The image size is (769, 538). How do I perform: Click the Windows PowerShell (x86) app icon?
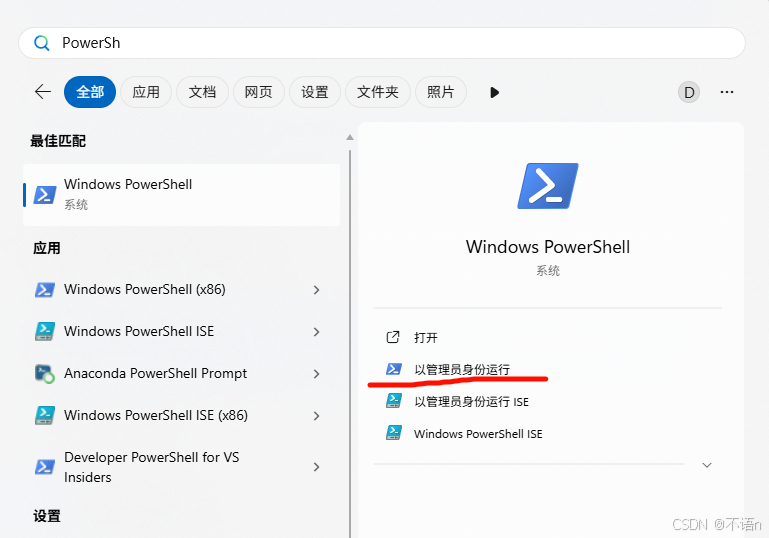point(45,289)
